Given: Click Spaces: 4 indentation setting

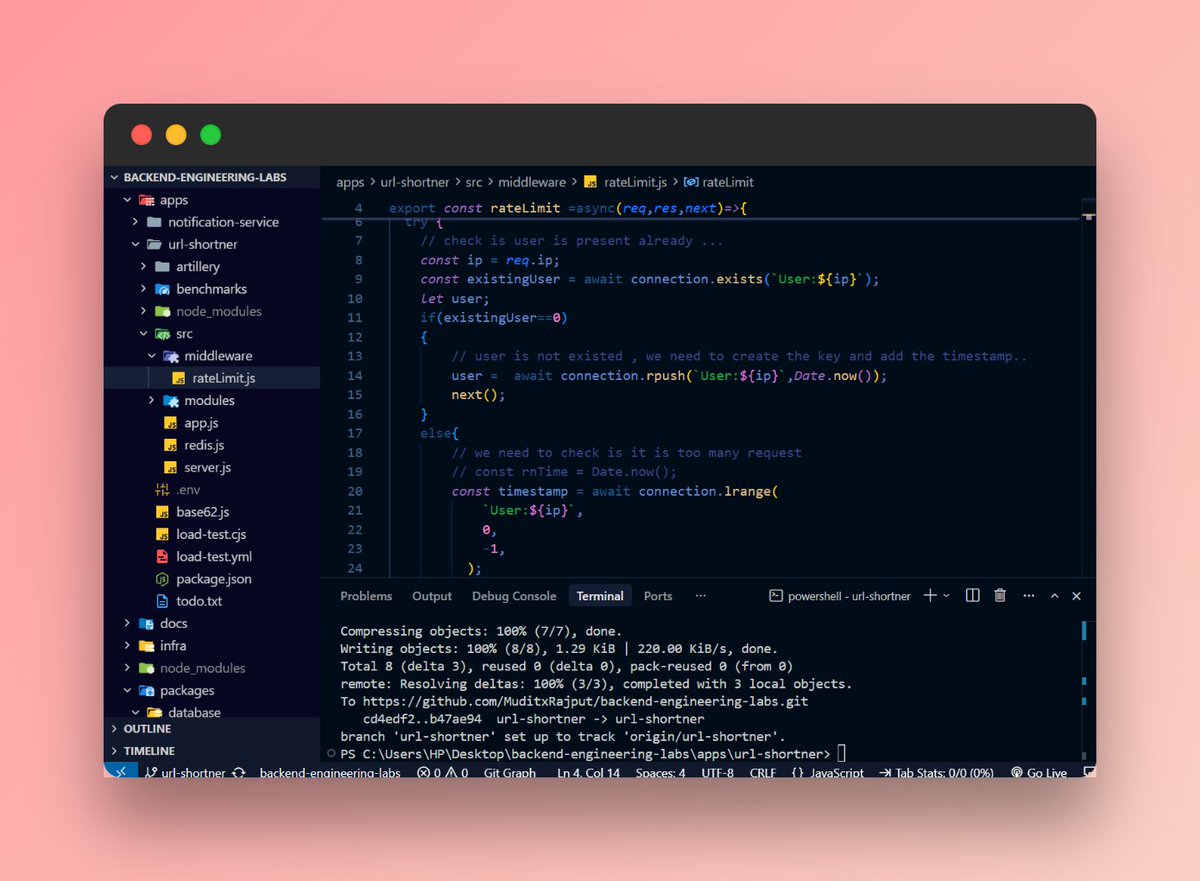Looking at the screenshot, I should click(661, 772).
